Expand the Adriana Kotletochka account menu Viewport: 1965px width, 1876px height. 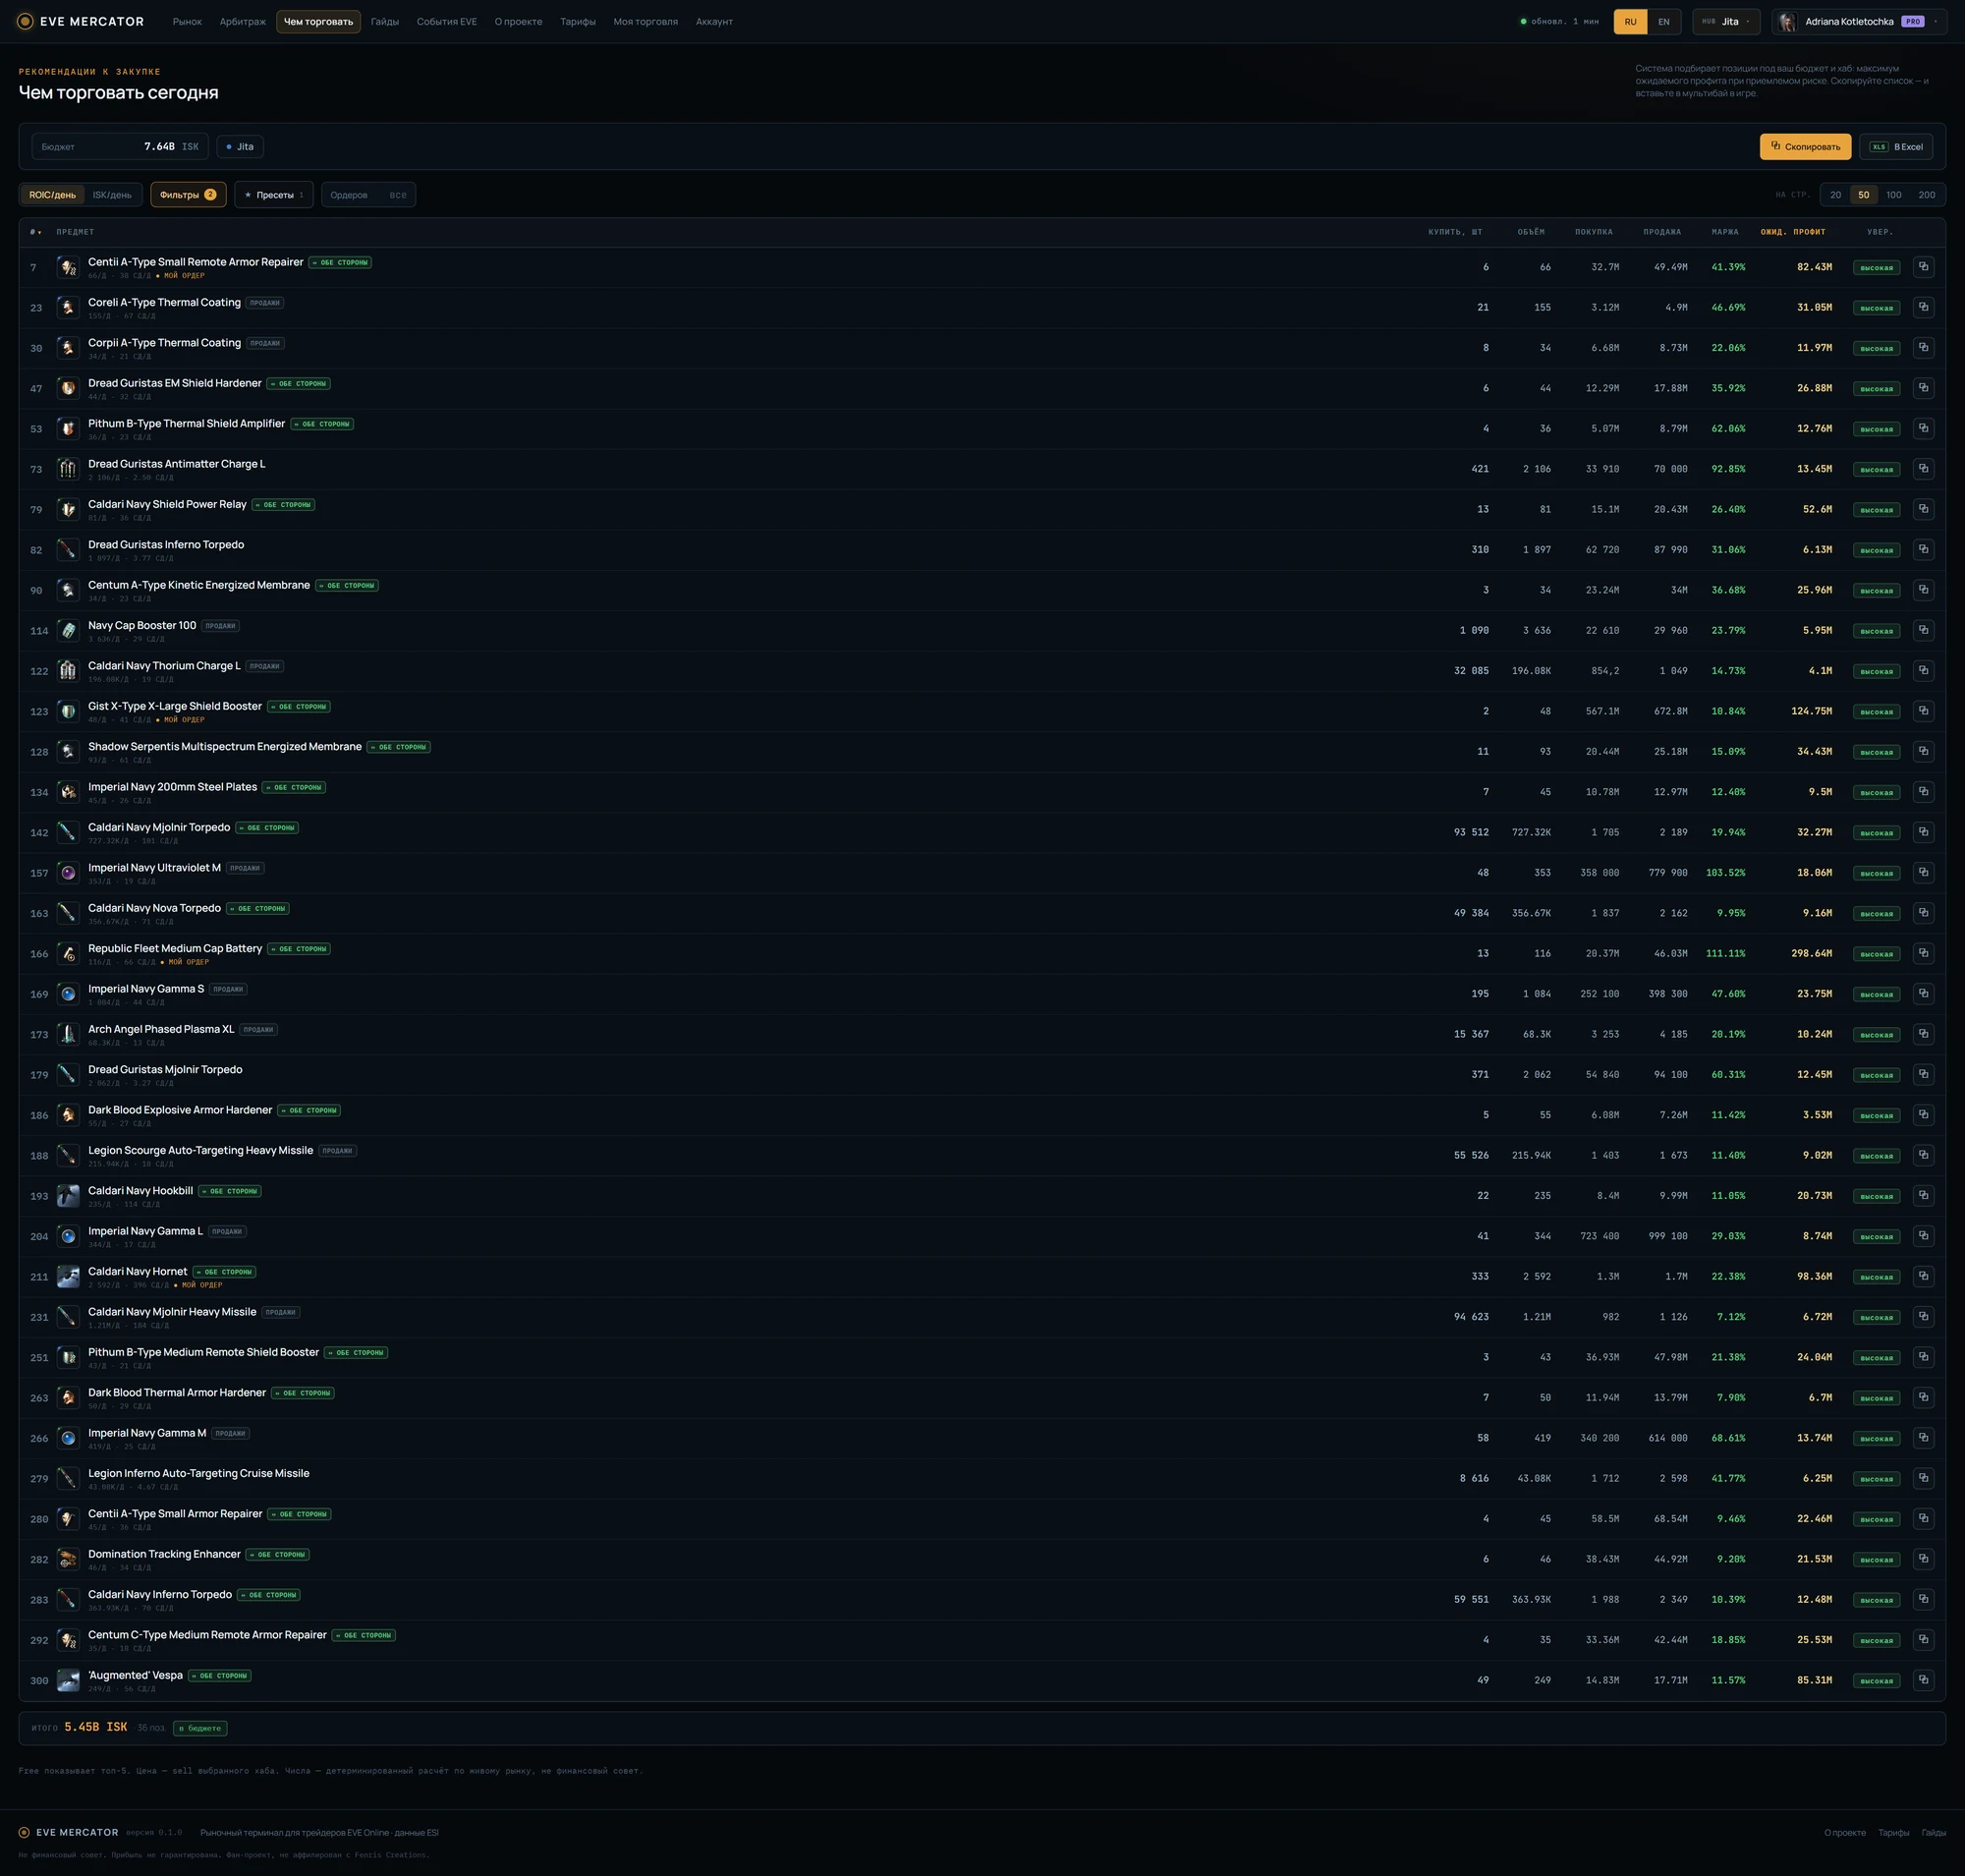(1859, 21)
